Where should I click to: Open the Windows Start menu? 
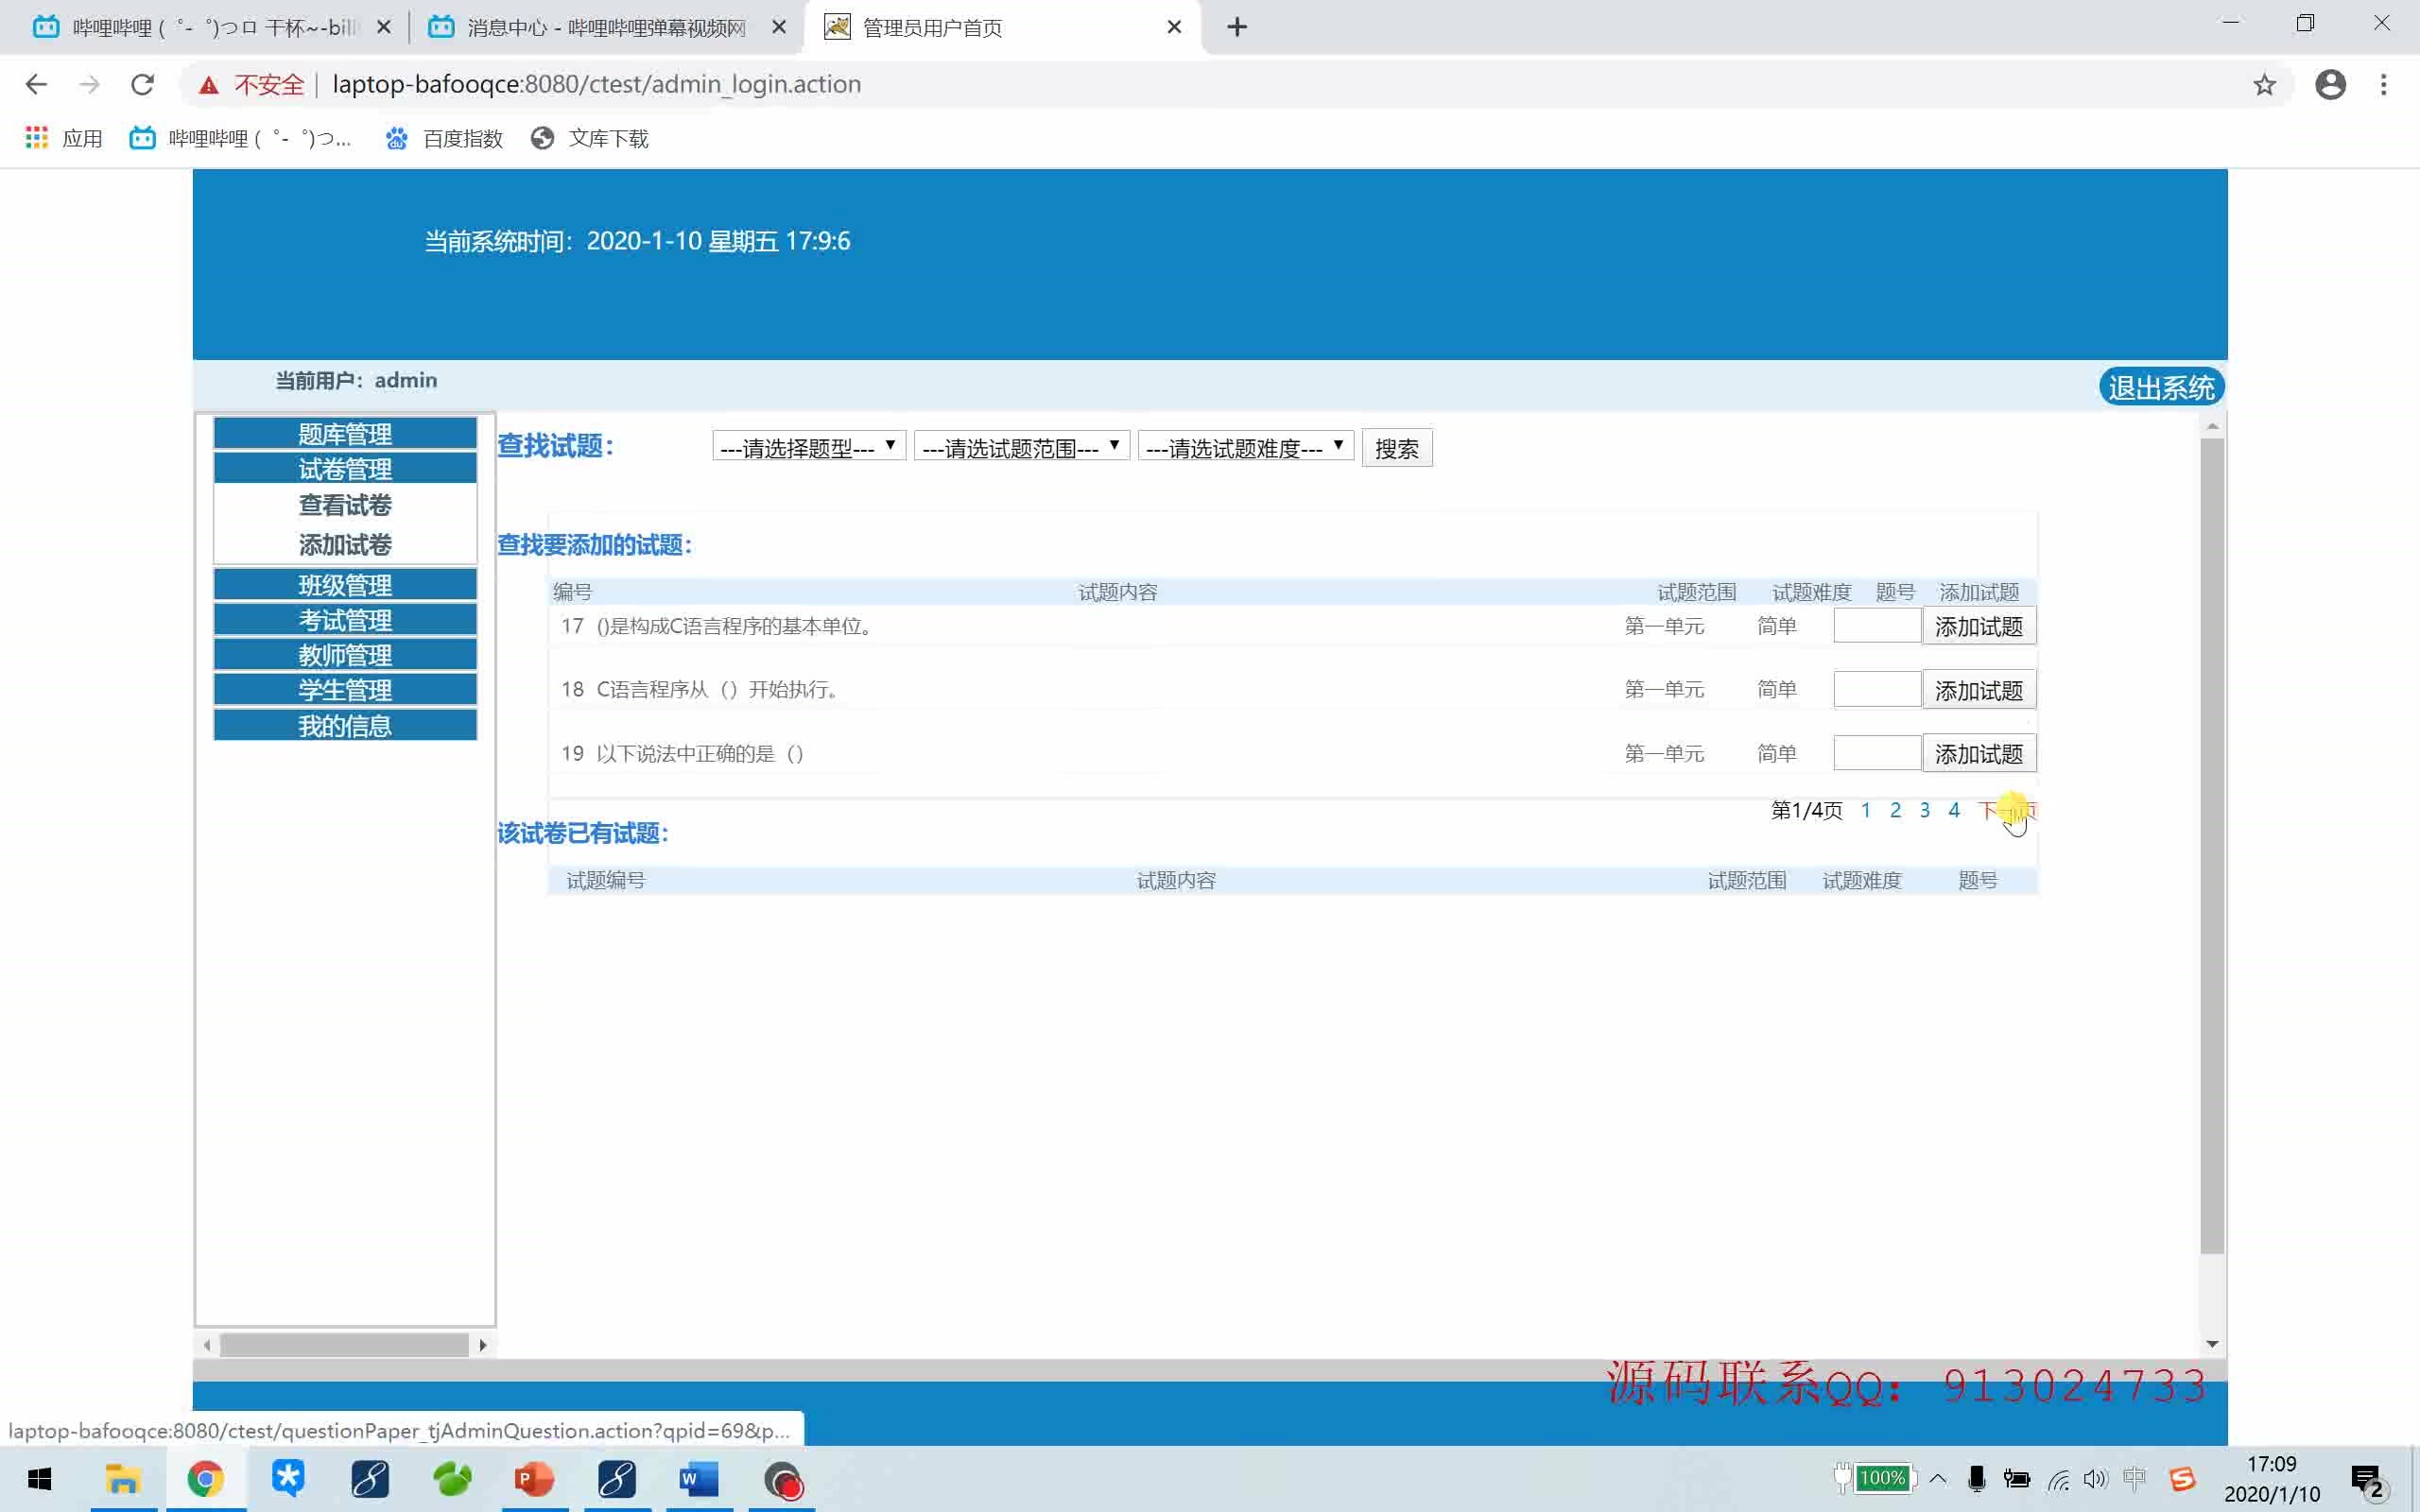(x=39, y=1479)
